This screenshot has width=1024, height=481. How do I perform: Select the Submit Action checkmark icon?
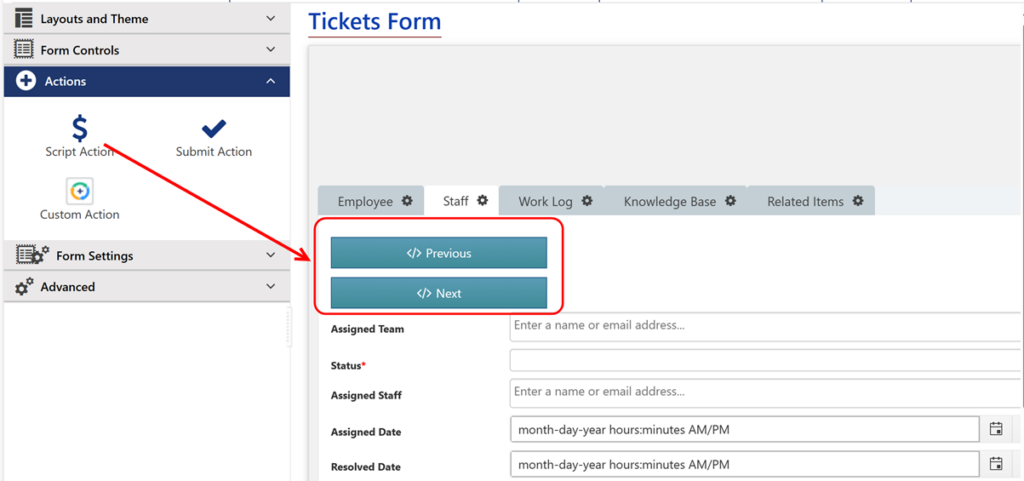[214, 129]
